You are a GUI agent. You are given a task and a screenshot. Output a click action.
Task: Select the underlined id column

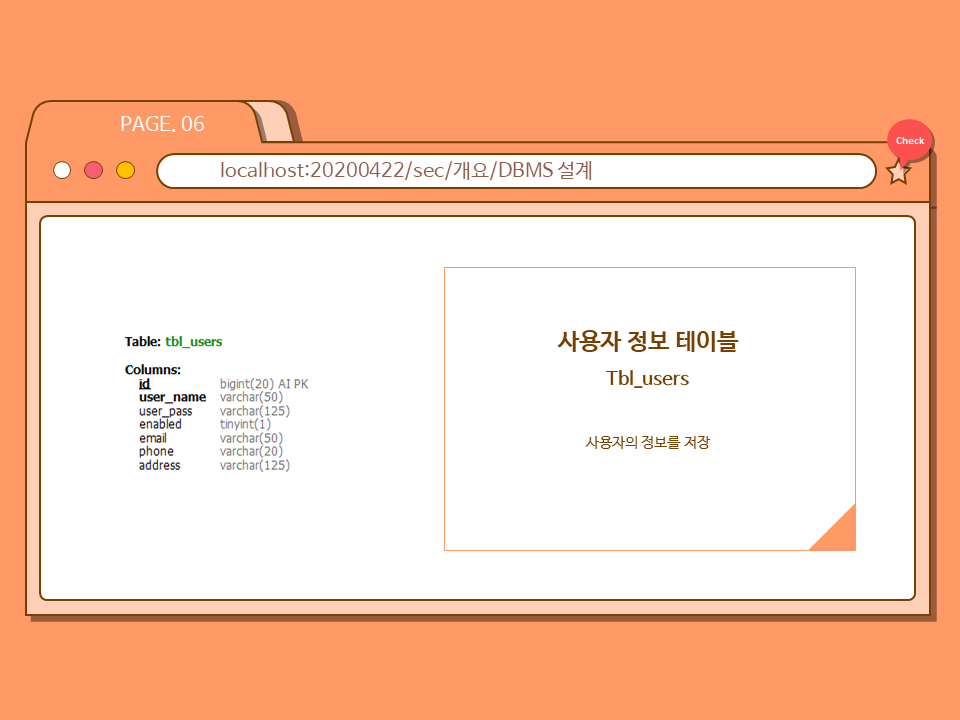[144, 383]
